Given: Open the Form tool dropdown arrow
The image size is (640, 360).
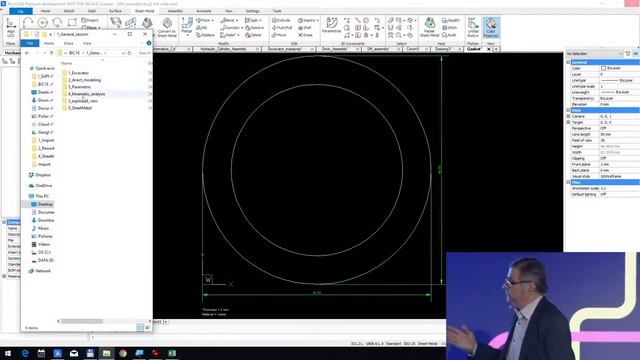Looking at the screenshot, I should 213,20.
